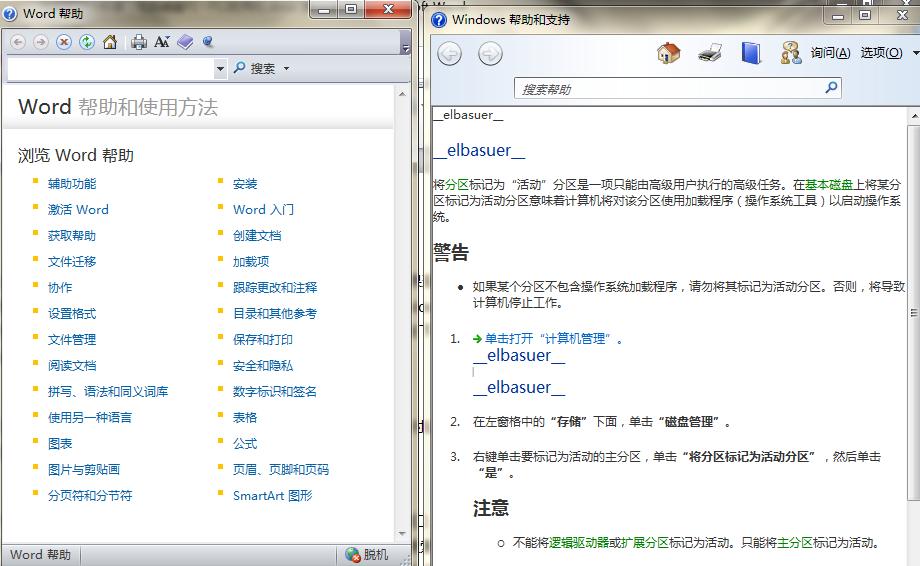Open the 表格 topic
This screenshot has width=920, height=566.
tap(245, 418)
